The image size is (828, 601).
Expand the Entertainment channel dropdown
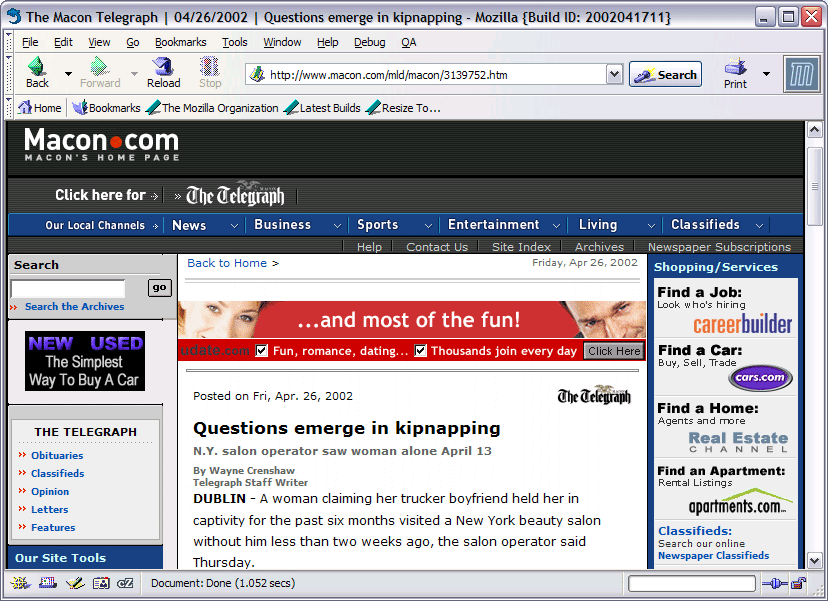click(556, 226)
